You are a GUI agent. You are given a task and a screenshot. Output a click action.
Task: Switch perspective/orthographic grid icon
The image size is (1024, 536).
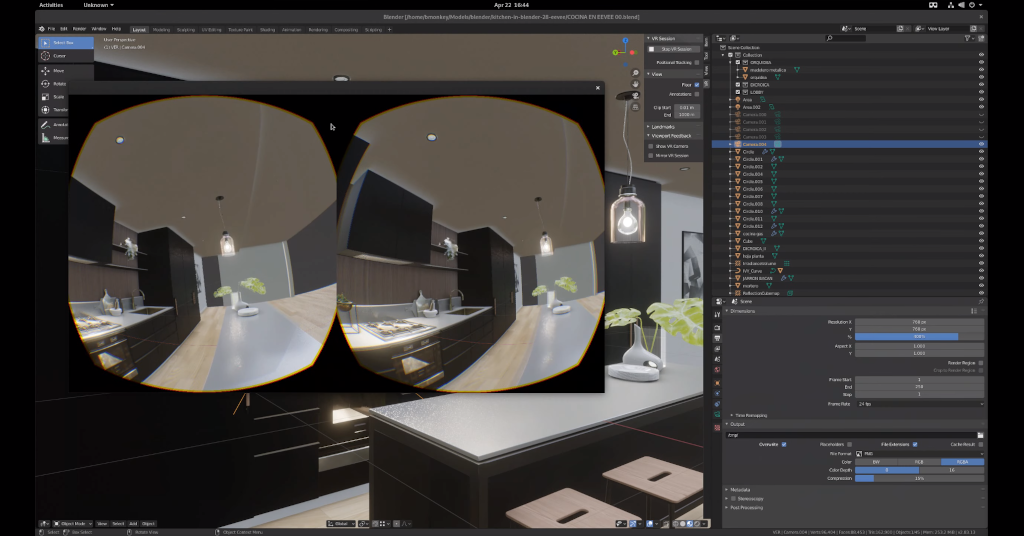[x=635, y=107]
